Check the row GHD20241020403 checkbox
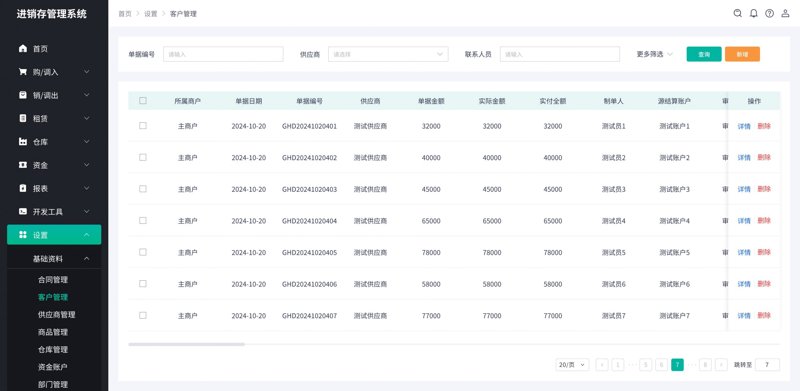The height and width of the screenshot is (391, 800). (143, 189)
